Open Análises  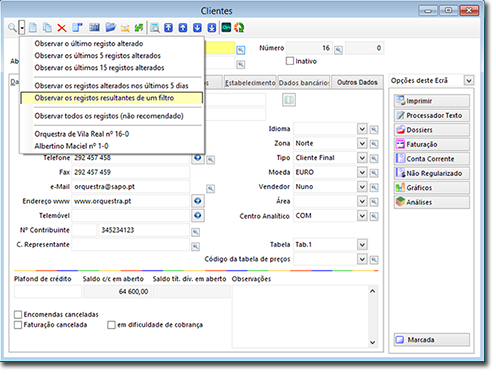pyautogui.click(x=432, y=202)
